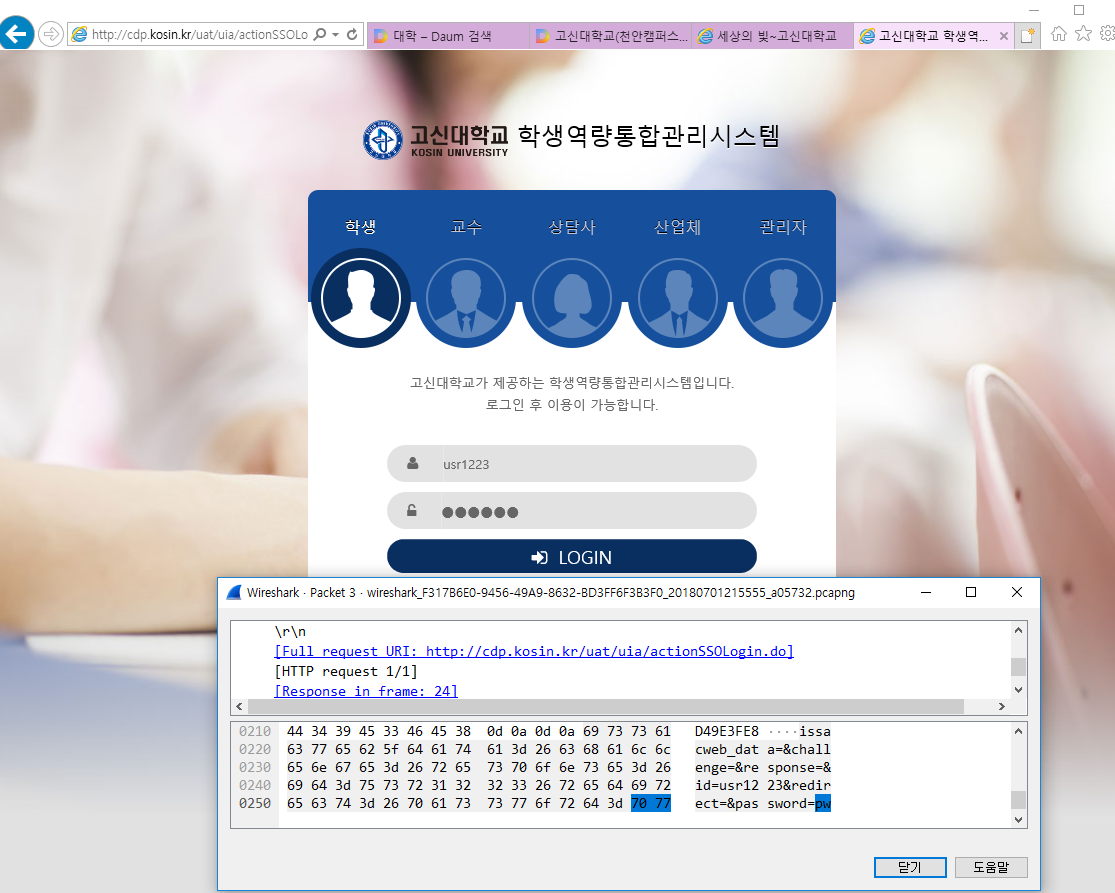Select hex offset row 0240
Image resolution: width=1115 pixels, height=893 pixels.
point(255,785)
